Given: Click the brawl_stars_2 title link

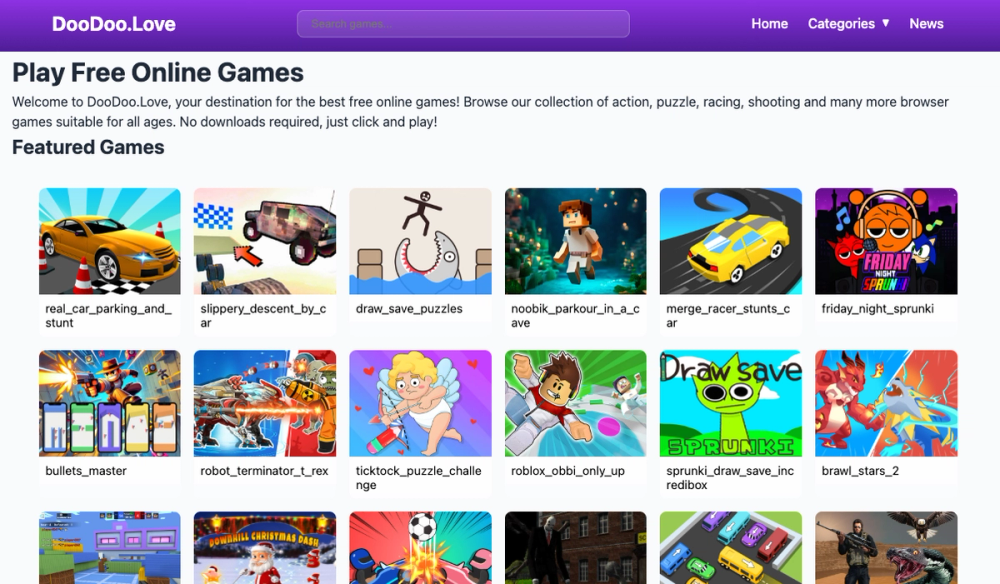Looking at the screenshot, I should [860, 471].
